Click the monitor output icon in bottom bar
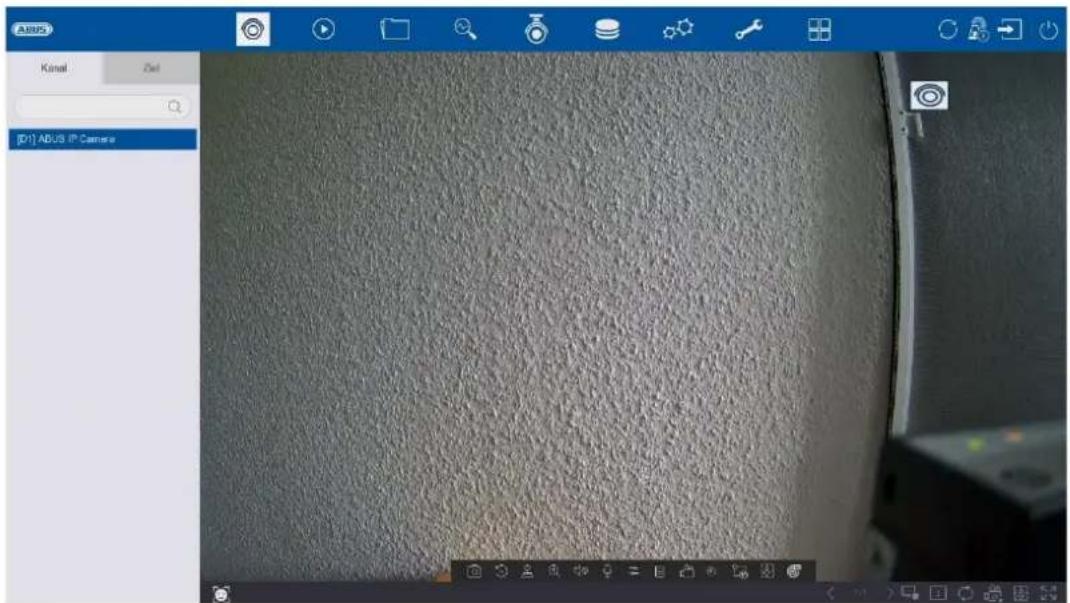The image size is (1070, 603). [910, 593]
